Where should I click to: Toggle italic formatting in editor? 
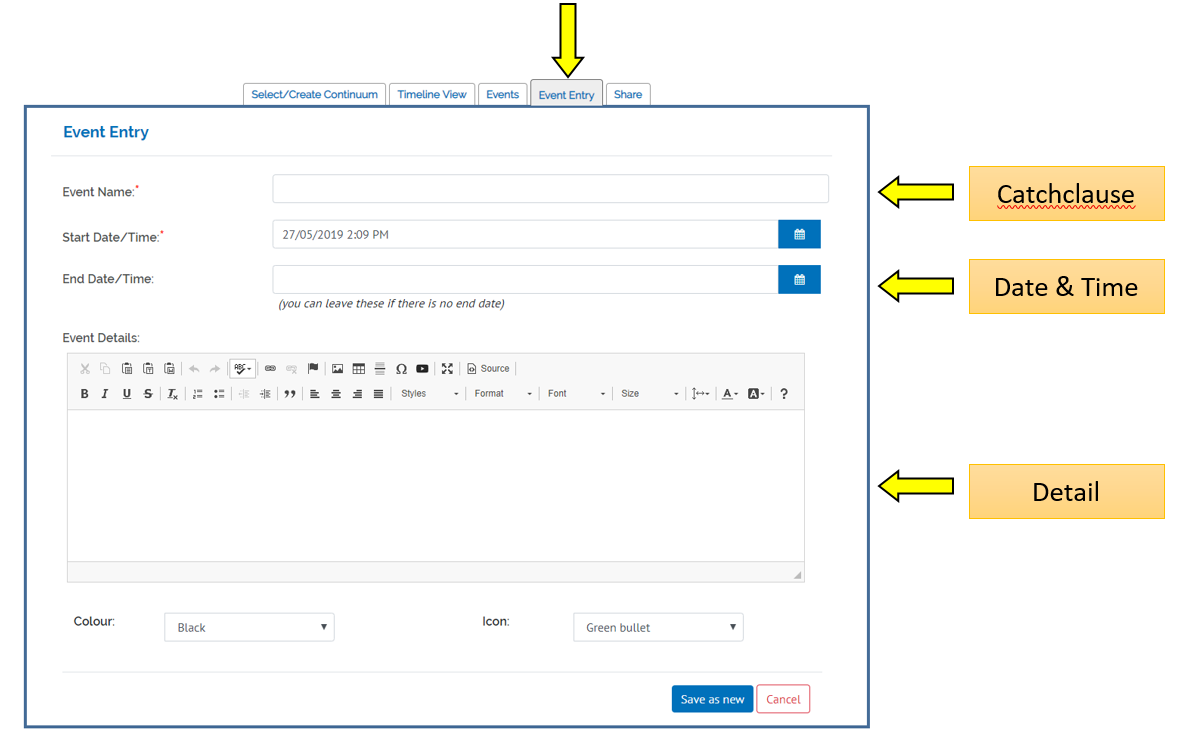105,394
